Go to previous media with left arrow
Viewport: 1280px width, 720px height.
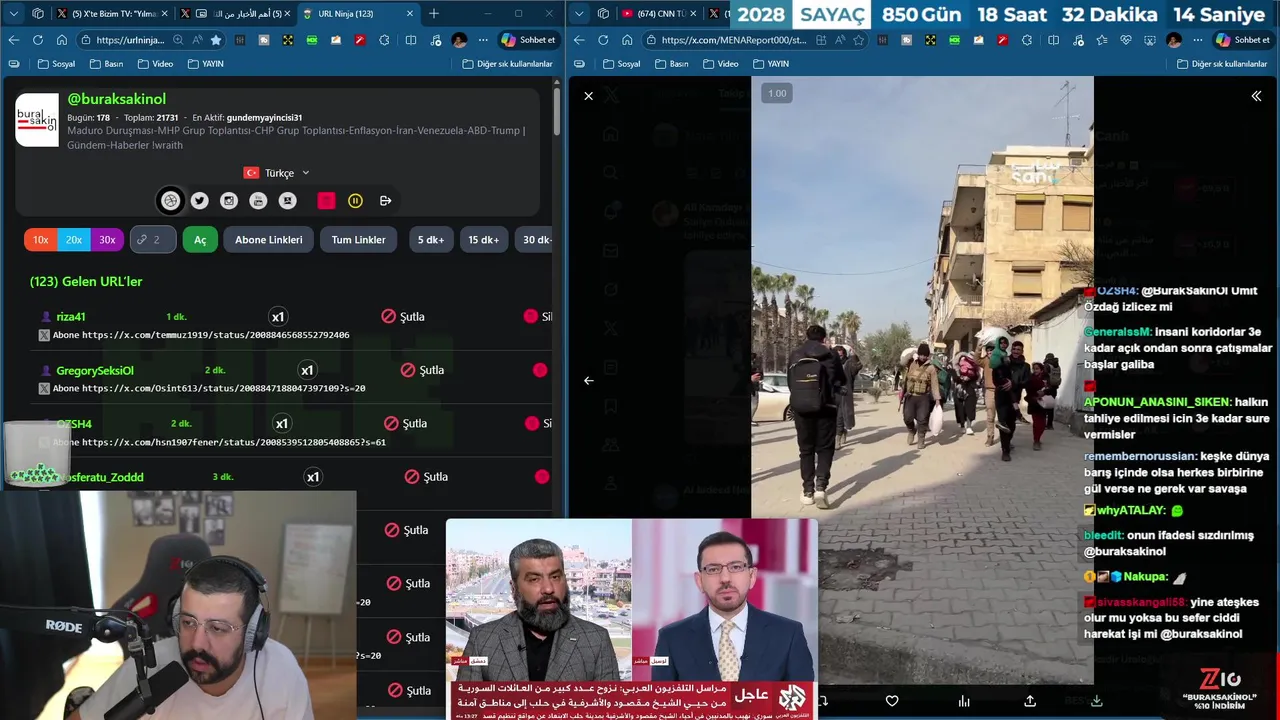click(x=589, y=381)
